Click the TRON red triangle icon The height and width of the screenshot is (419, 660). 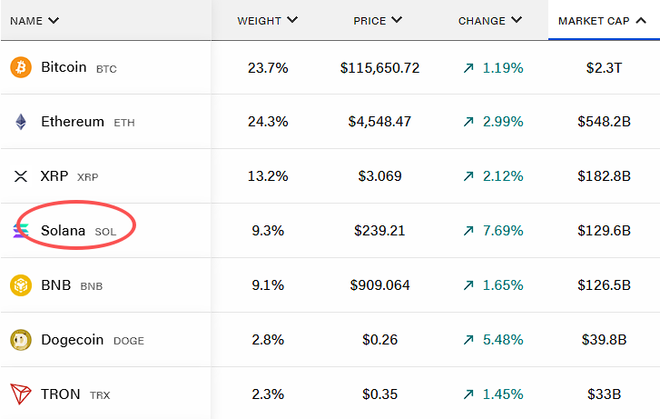(x=20, y=394)
